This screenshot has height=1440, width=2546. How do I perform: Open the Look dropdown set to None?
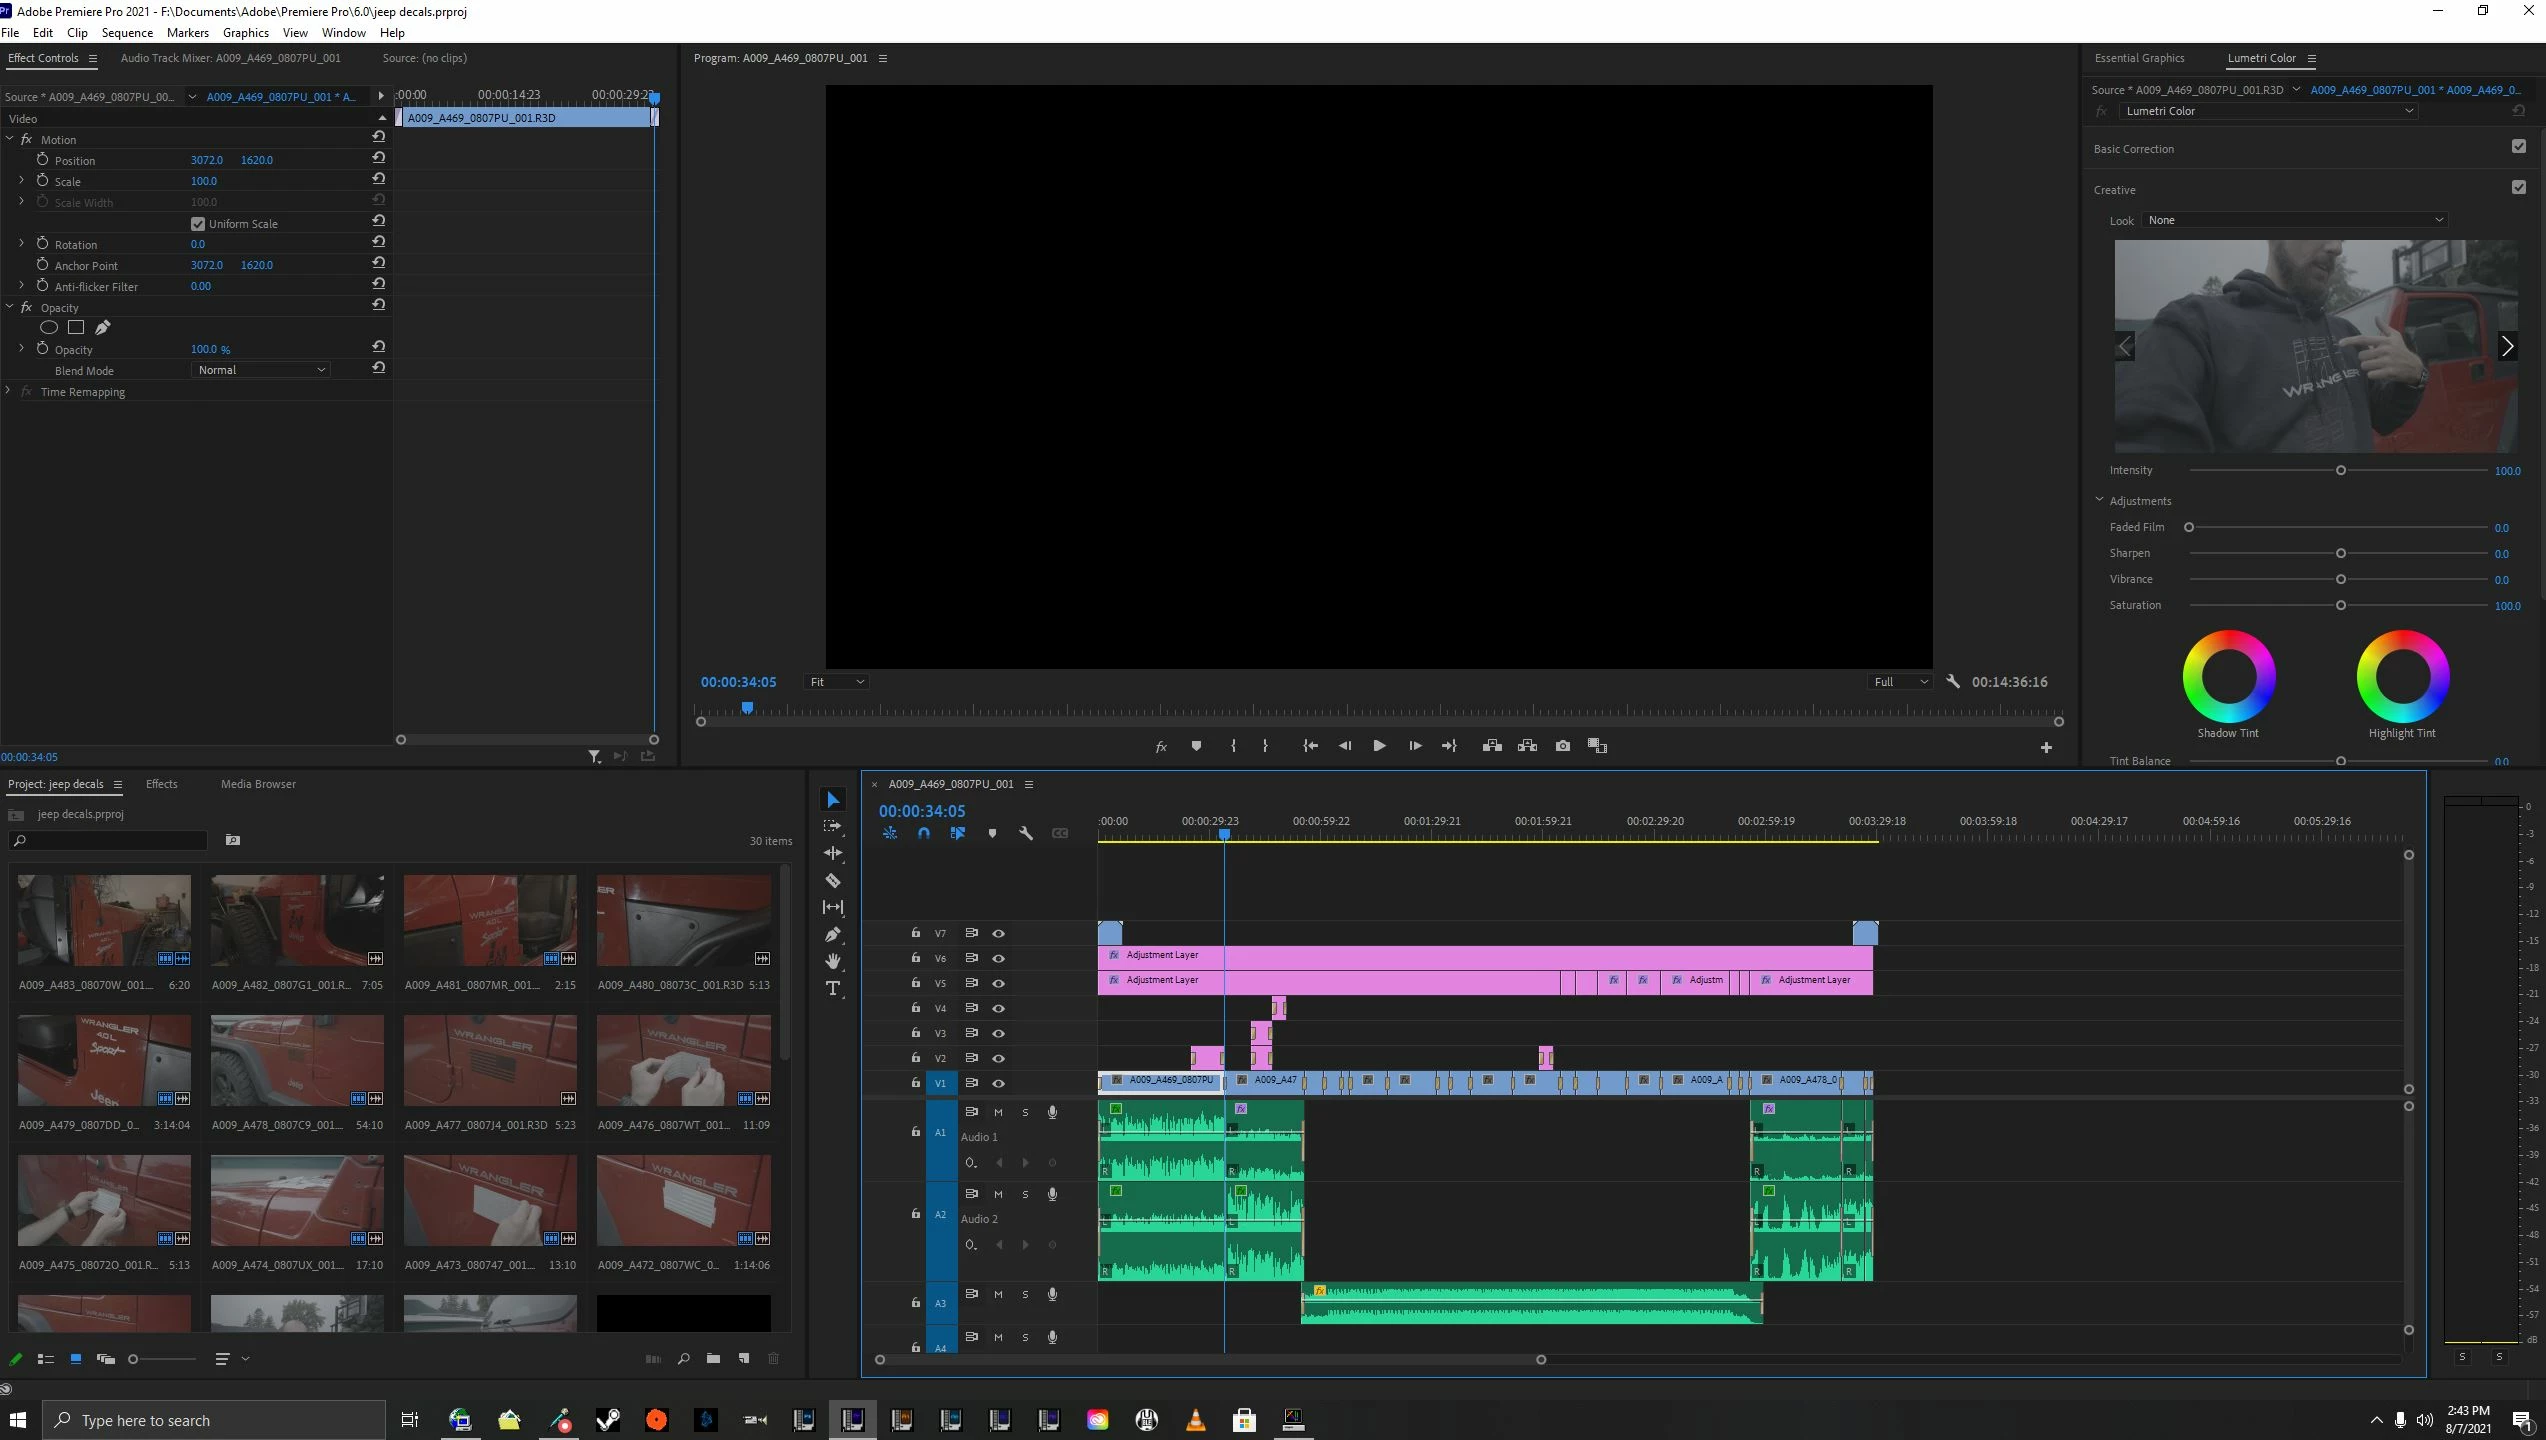click(2294, 220)
